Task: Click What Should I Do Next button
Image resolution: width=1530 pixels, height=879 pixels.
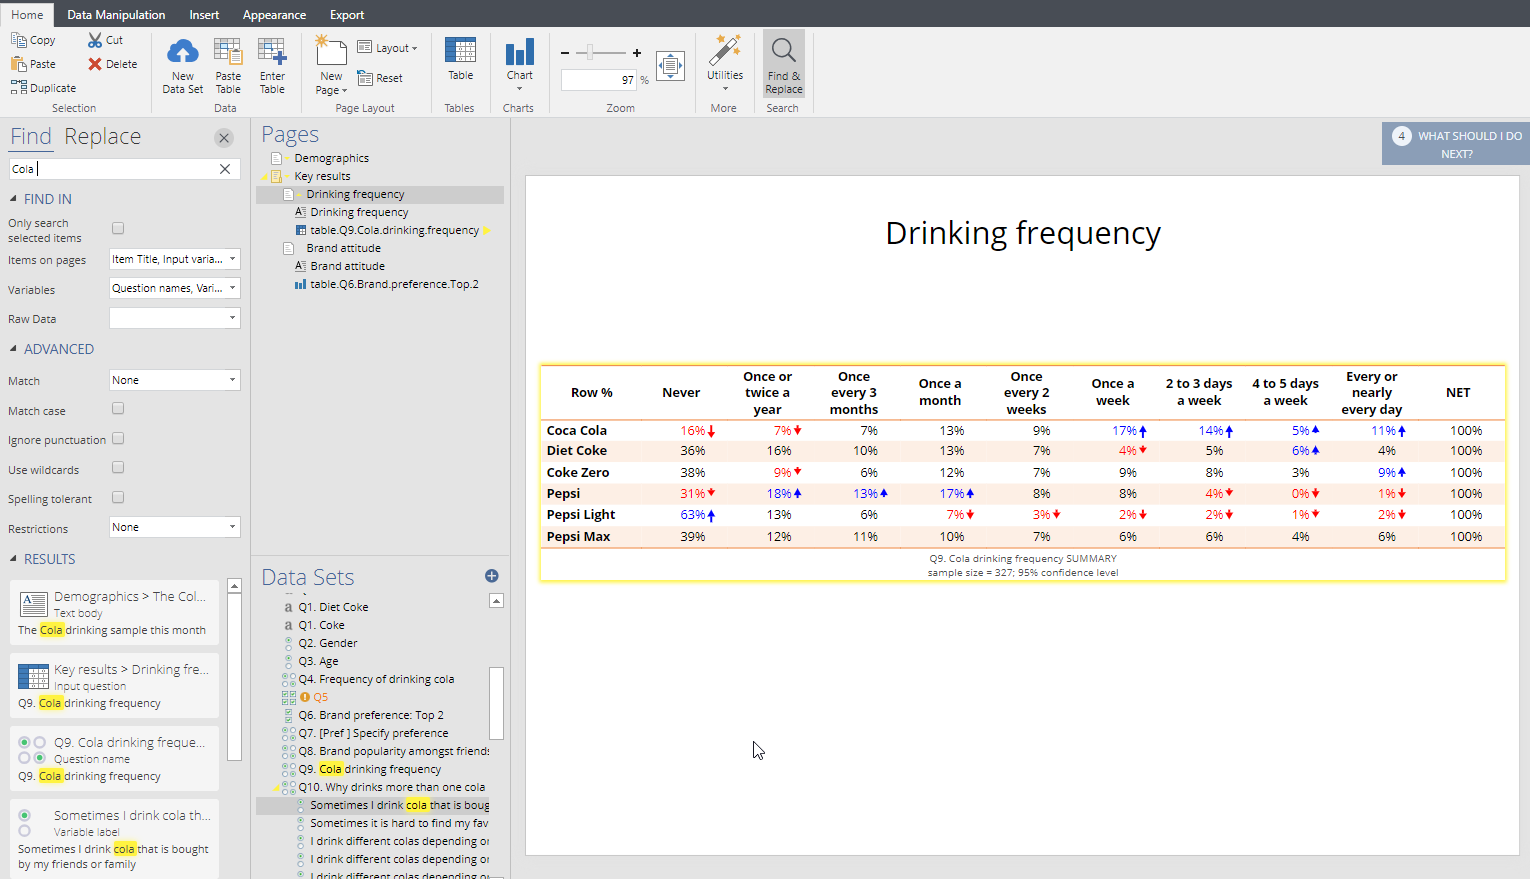Action: click(1457, 144)
